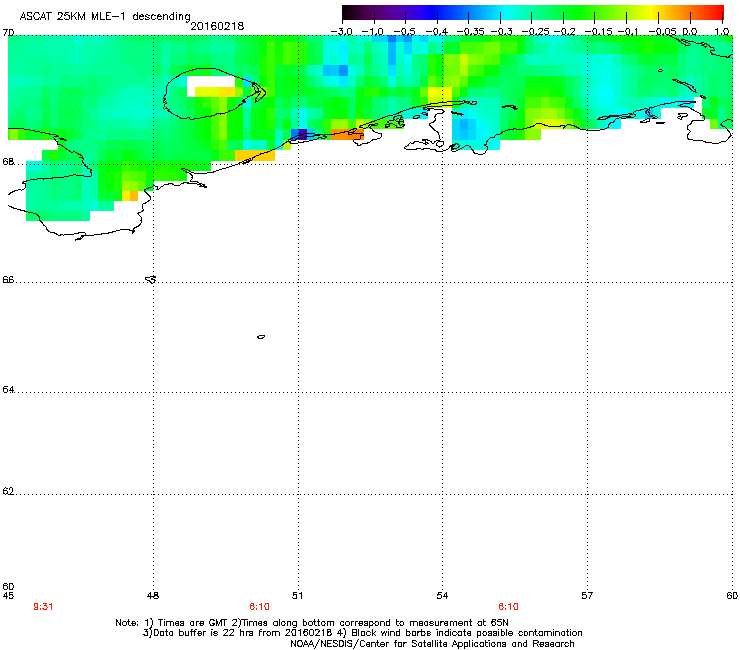Click the "-0.05" color bar label

(662, 32)
